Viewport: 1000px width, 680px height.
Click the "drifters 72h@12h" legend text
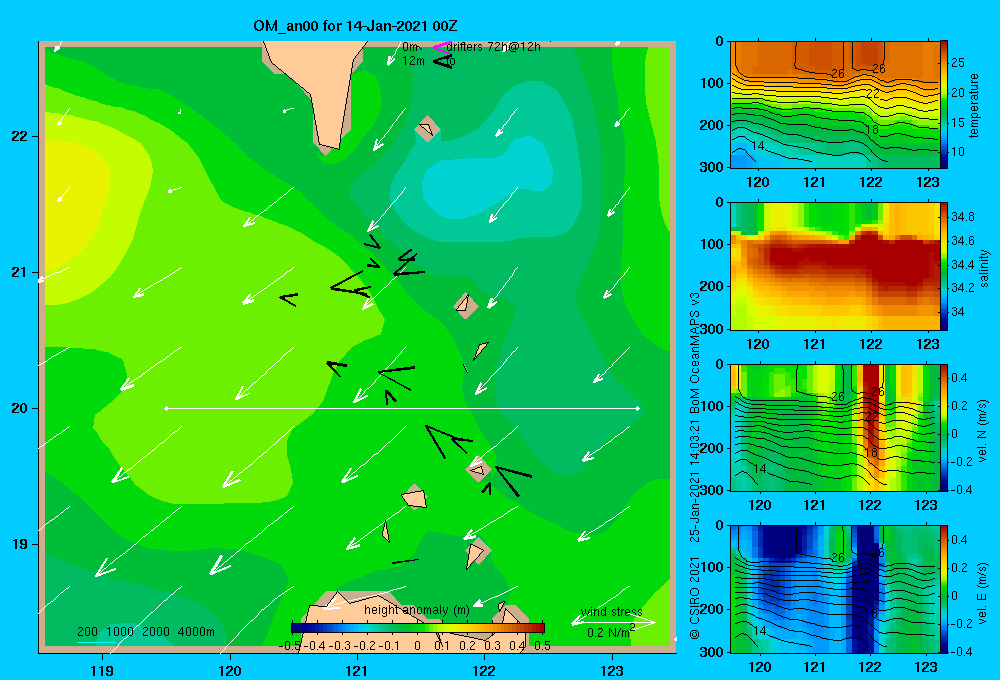[x=494, y=47]
